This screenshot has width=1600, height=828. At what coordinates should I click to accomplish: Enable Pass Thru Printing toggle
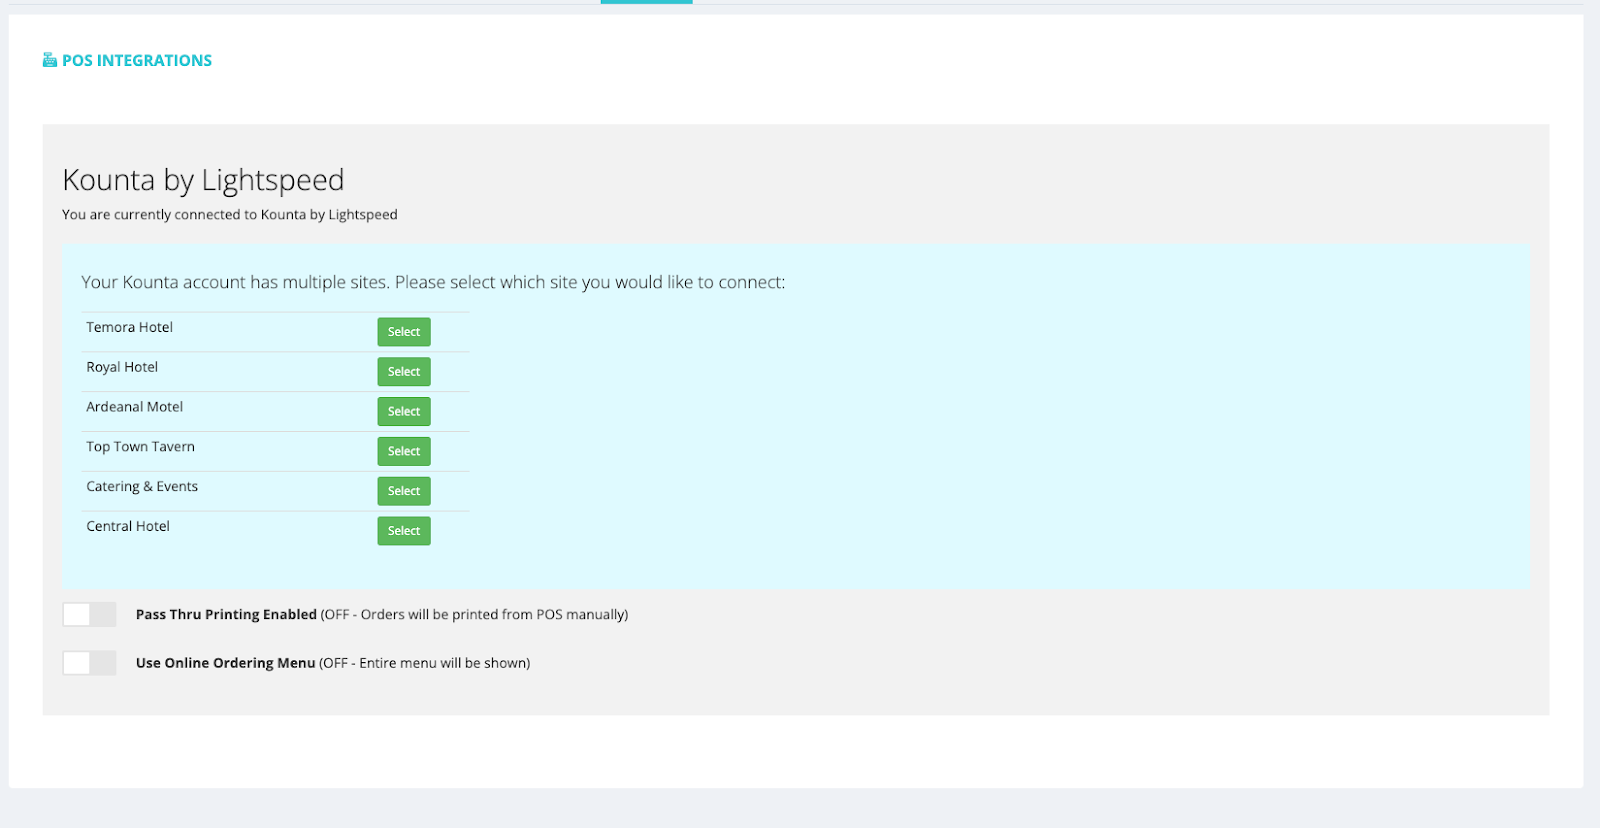coord(90,614)
